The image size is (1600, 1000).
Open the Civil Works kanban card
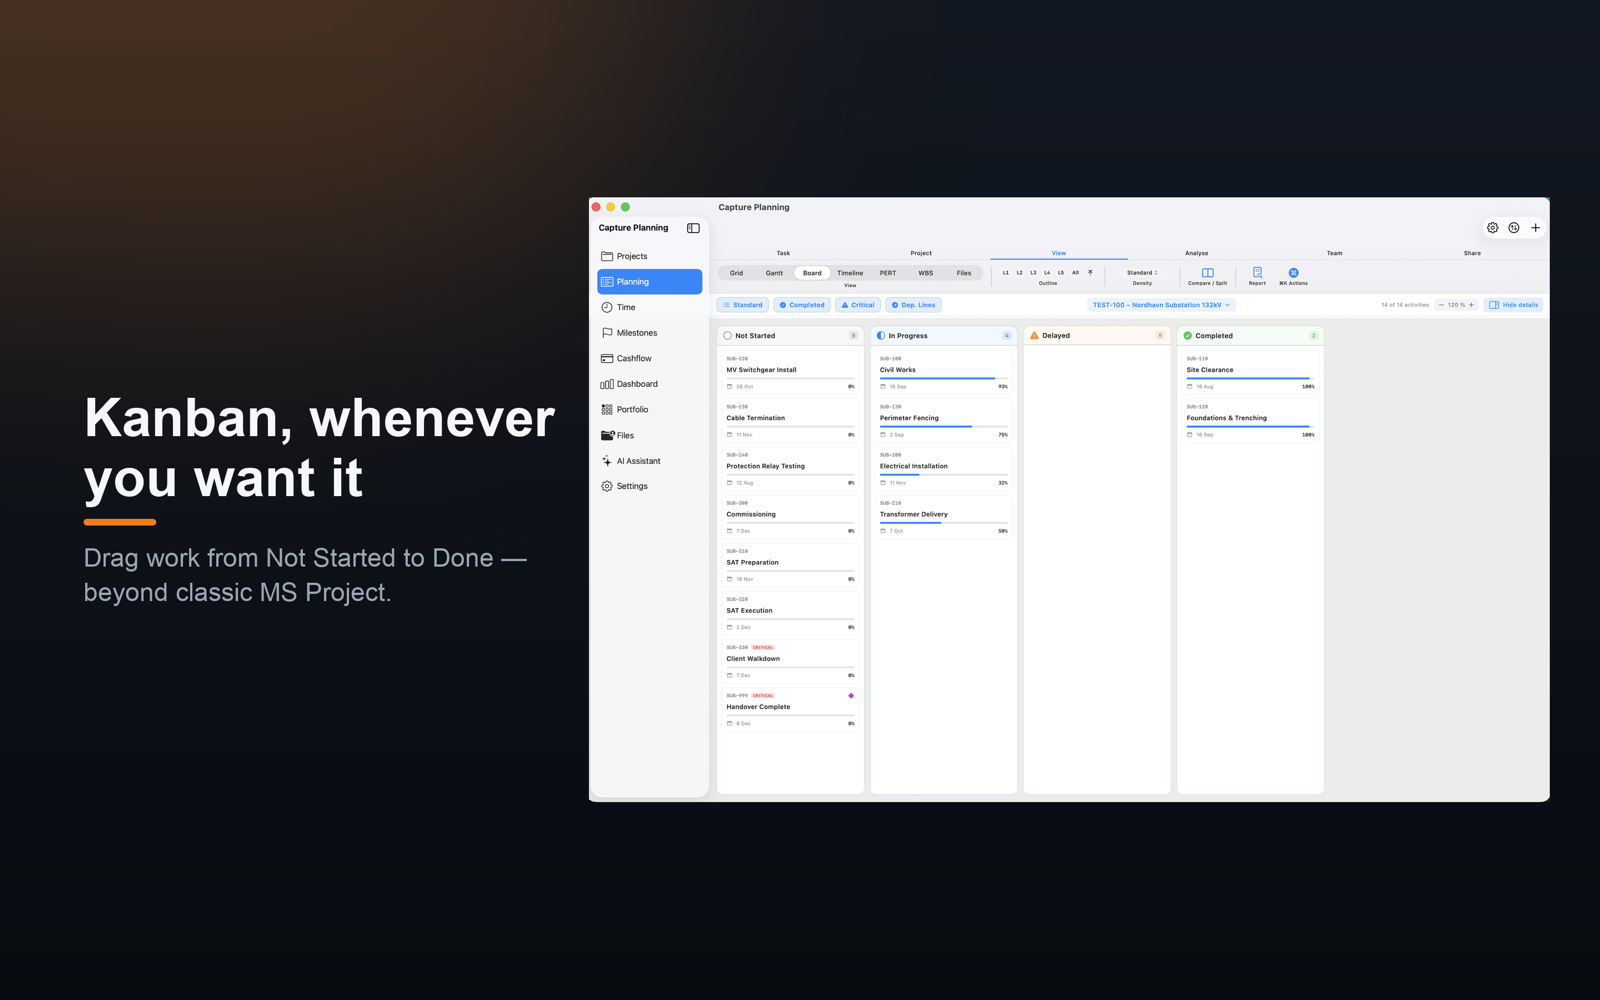tap(943, 372)
